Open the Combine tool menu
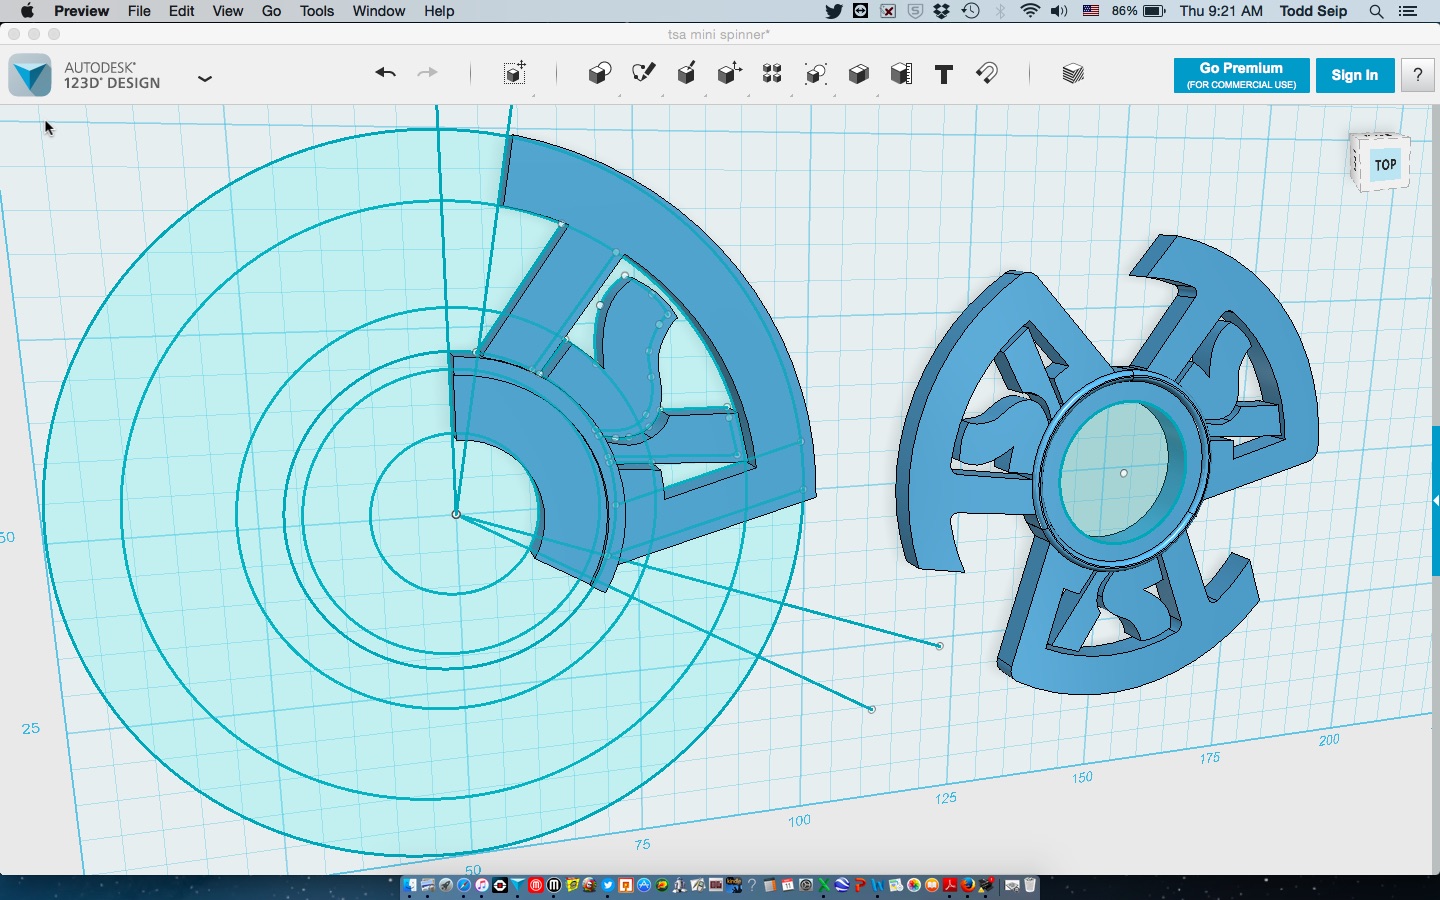This screenshot has height=900, width=1440. point(859,73)
